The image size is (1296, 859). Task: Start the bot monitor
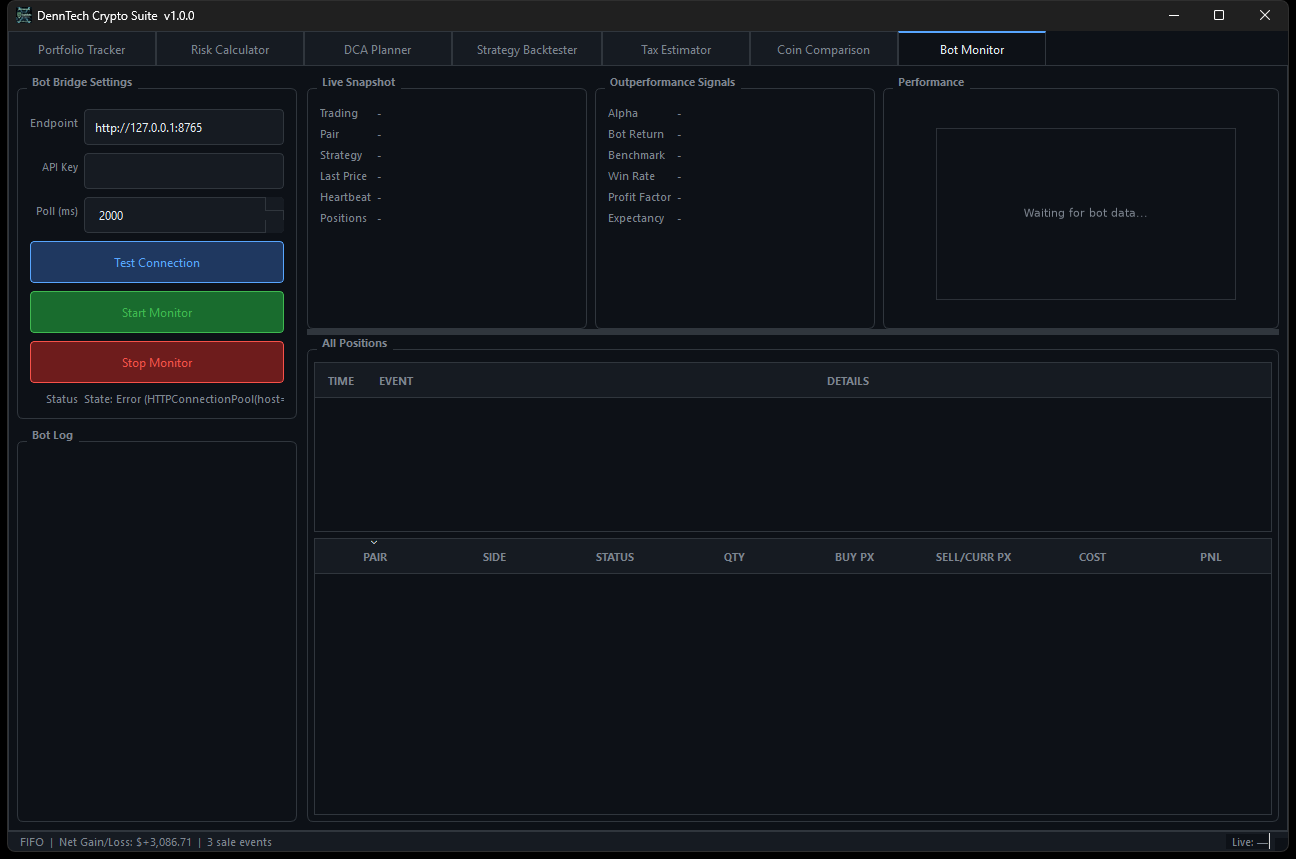pyautogui.click(x=157, y=312)
